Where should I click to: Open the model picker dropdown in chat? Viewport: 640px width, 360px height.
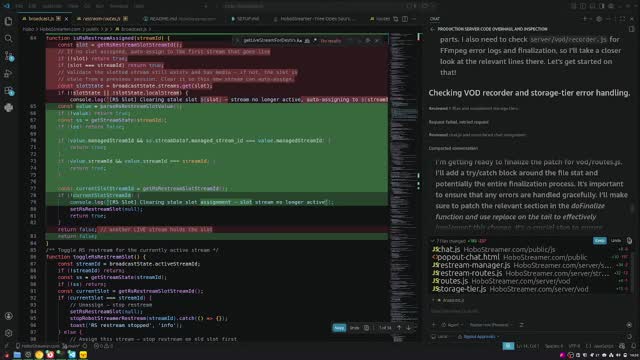pos(491,325)
